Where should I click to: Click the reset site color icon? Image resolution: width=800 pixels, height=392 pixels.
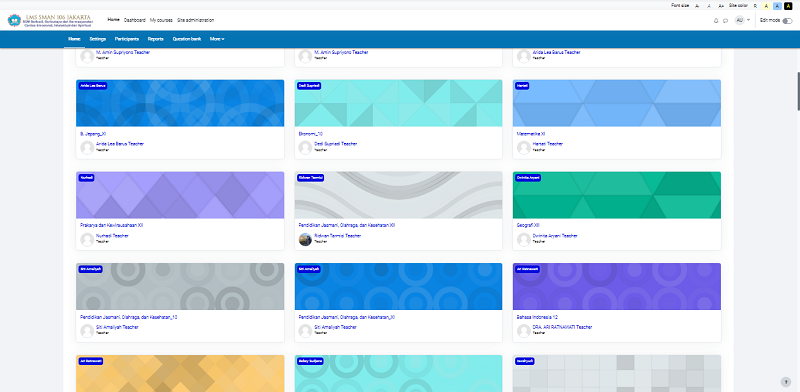click(755, 6)
